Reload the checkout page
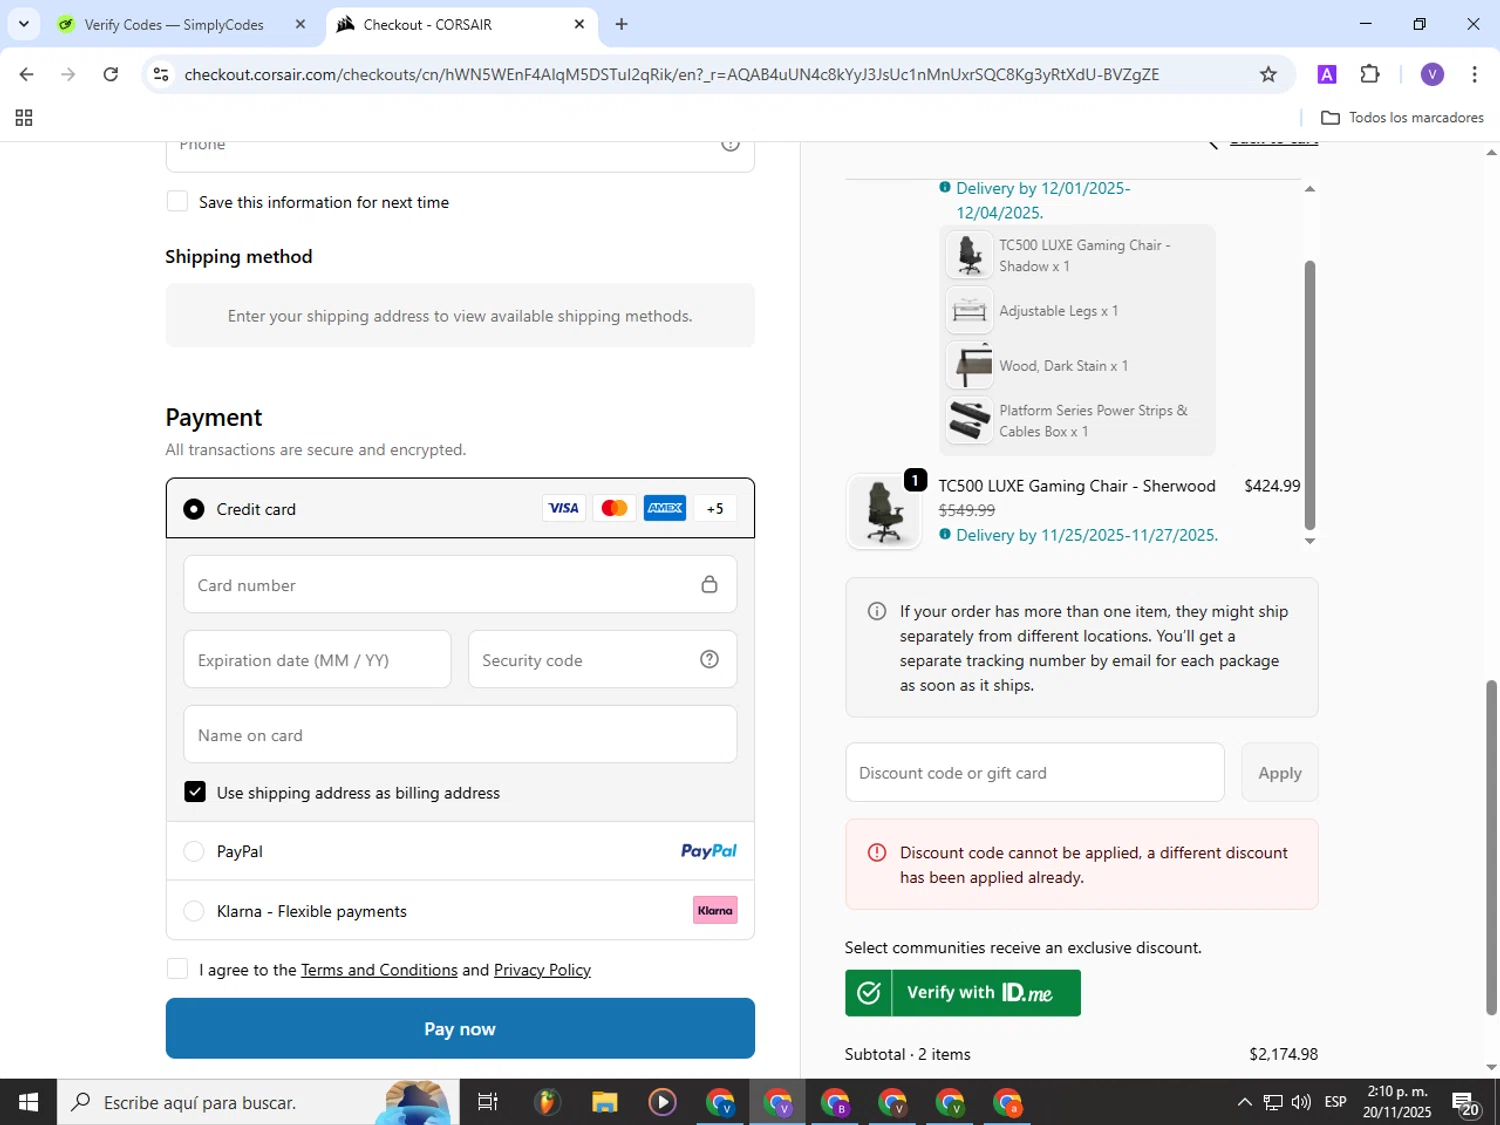1500x1125 pixels. (111, 74)
